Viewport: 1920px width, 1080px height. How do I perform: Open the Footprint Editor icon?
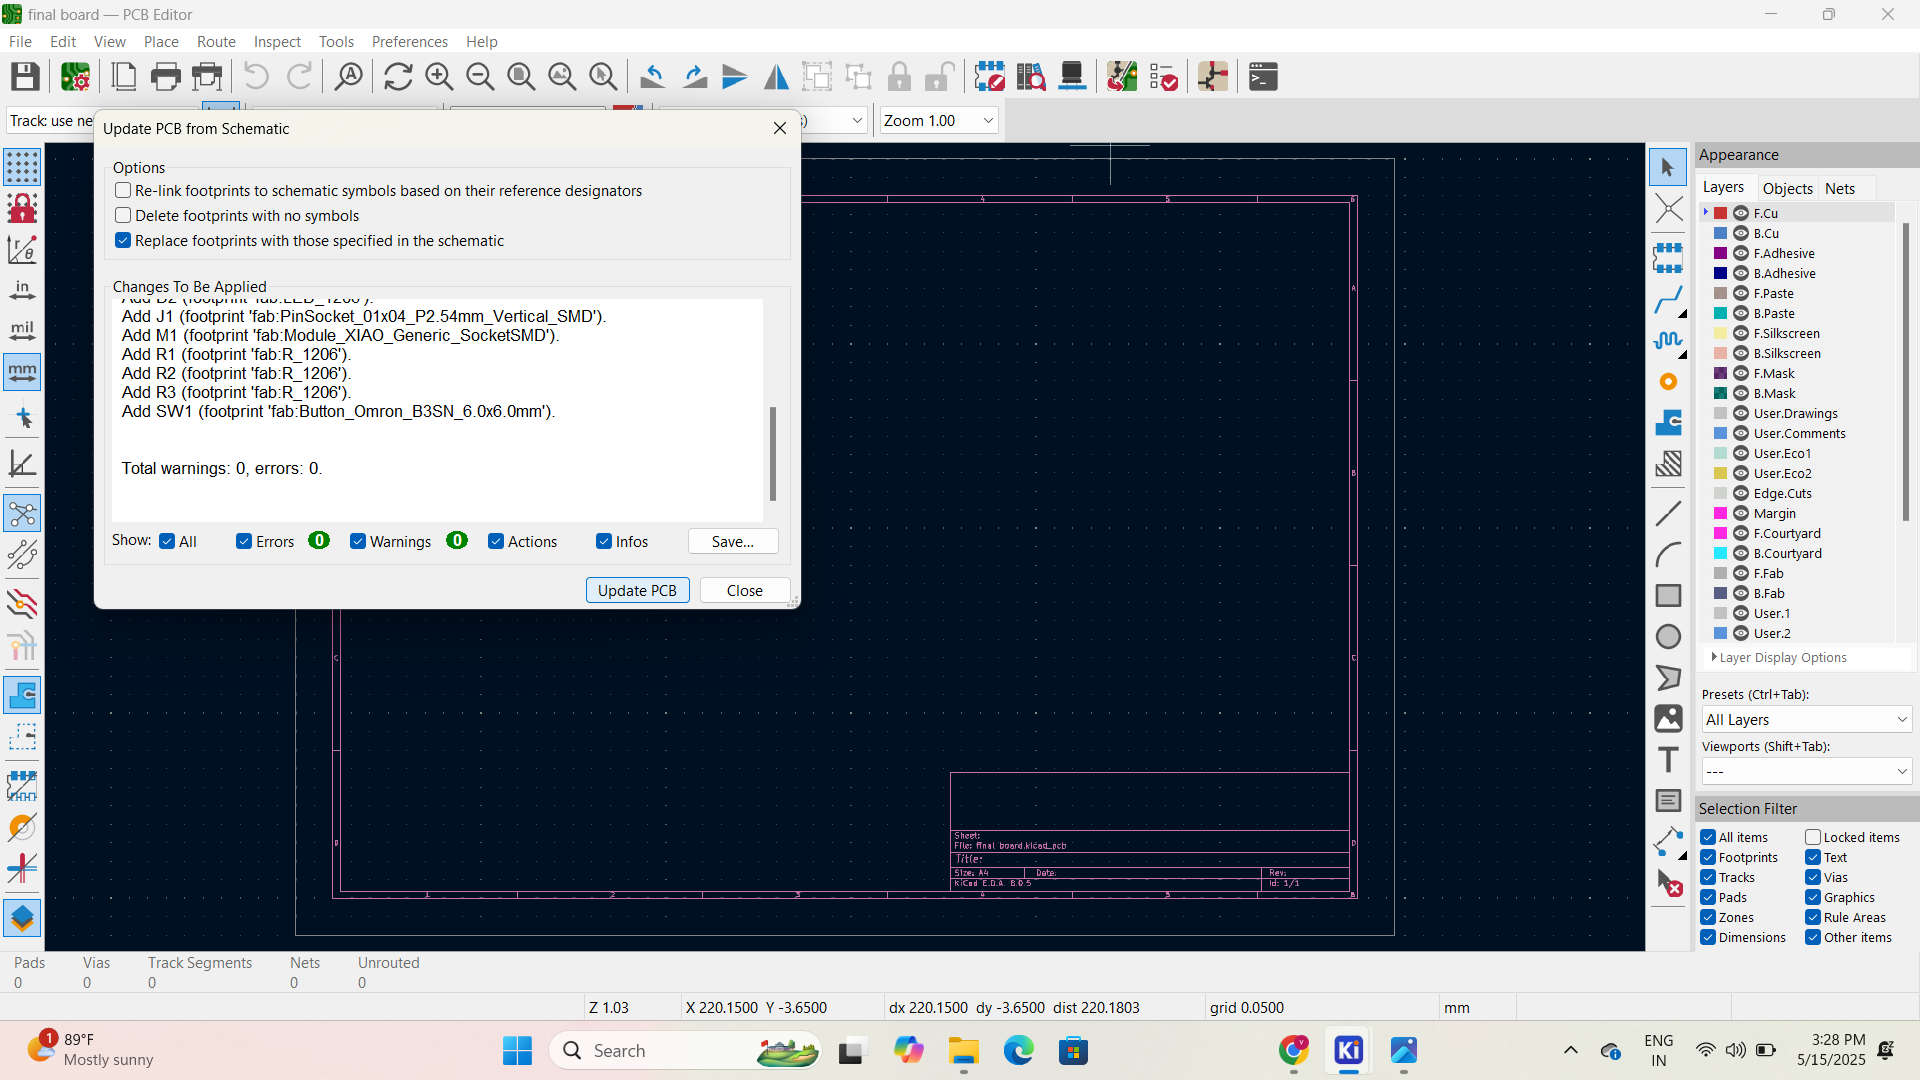(x=990, y=77)
